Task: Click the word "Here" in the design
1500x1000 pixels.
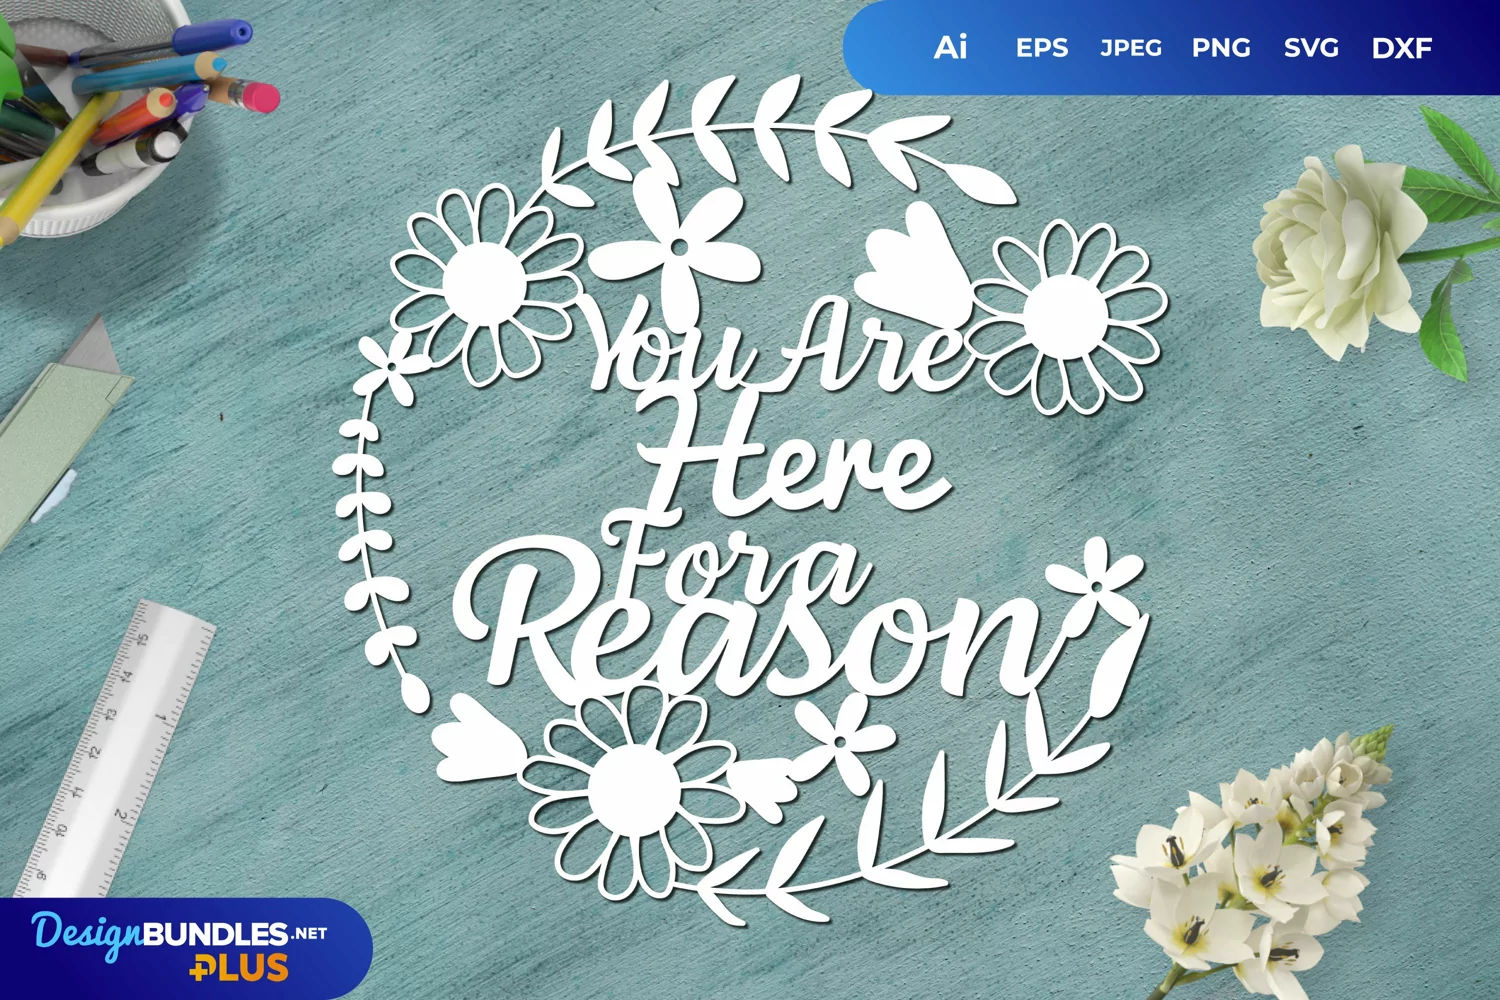Action: 790,460
